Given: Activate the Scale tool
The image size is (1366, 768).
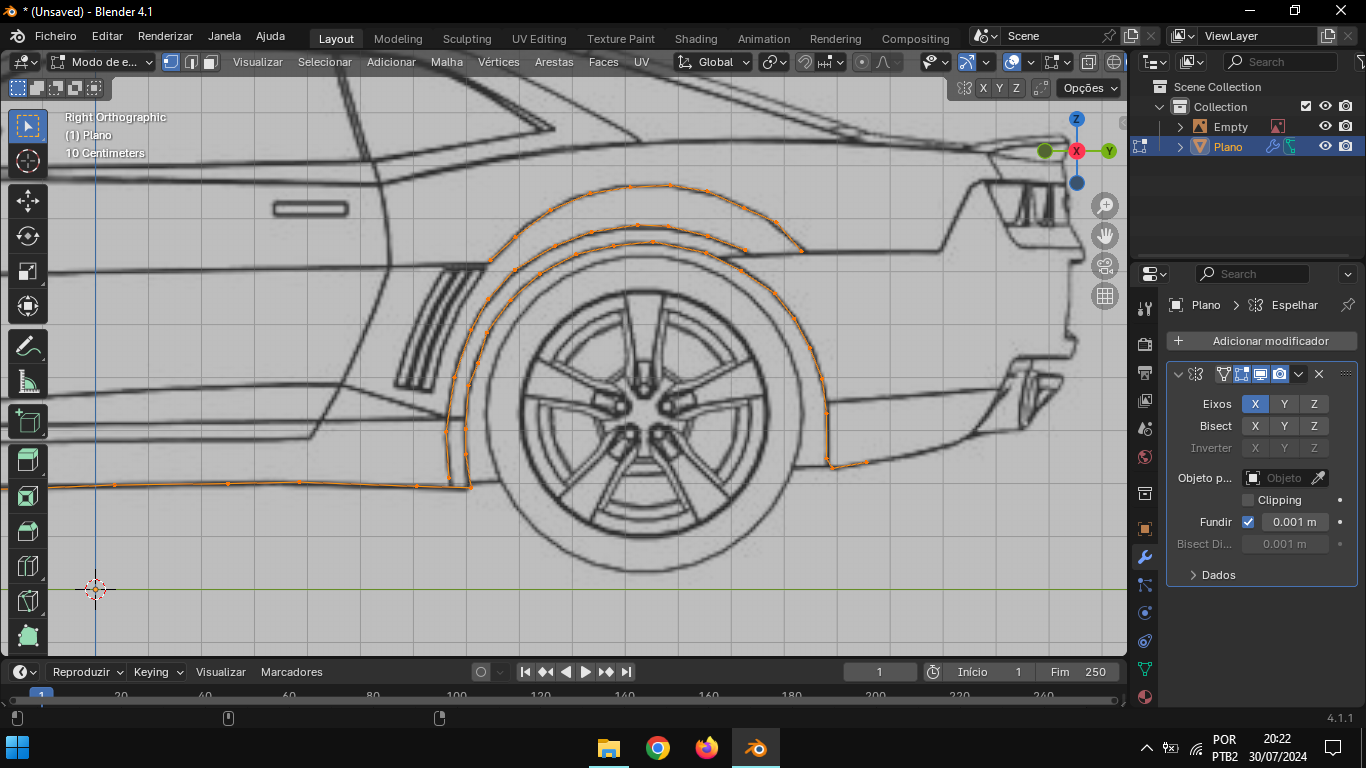Looking at the screenshot, I should coord(28,271).
